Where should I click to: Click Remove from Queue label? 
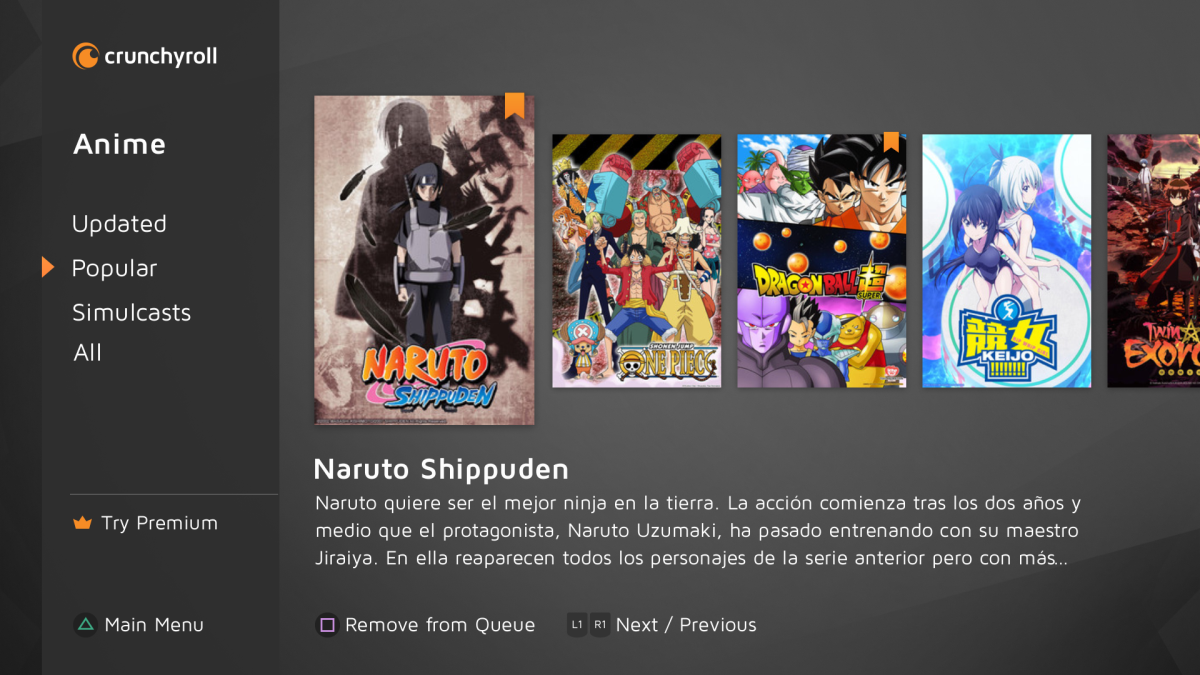440,625
